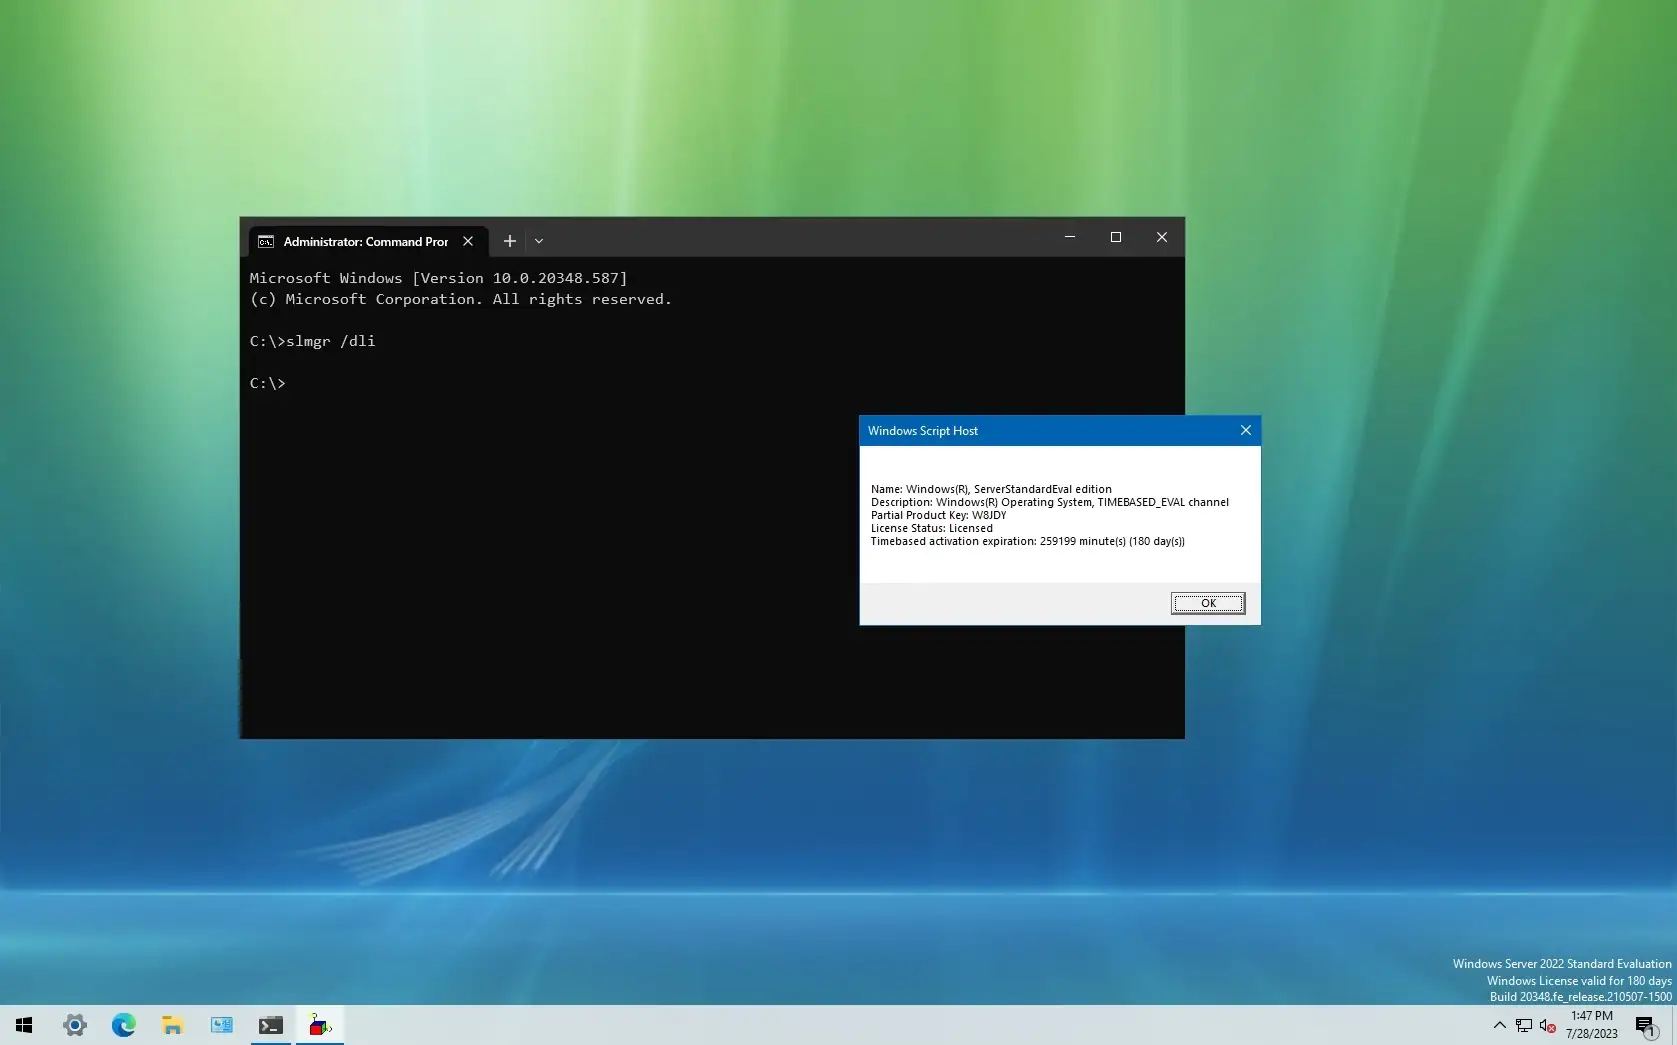Open a new terminal tab with plus
Screen dimensions: 1677x1045
[x=509, y=241]
